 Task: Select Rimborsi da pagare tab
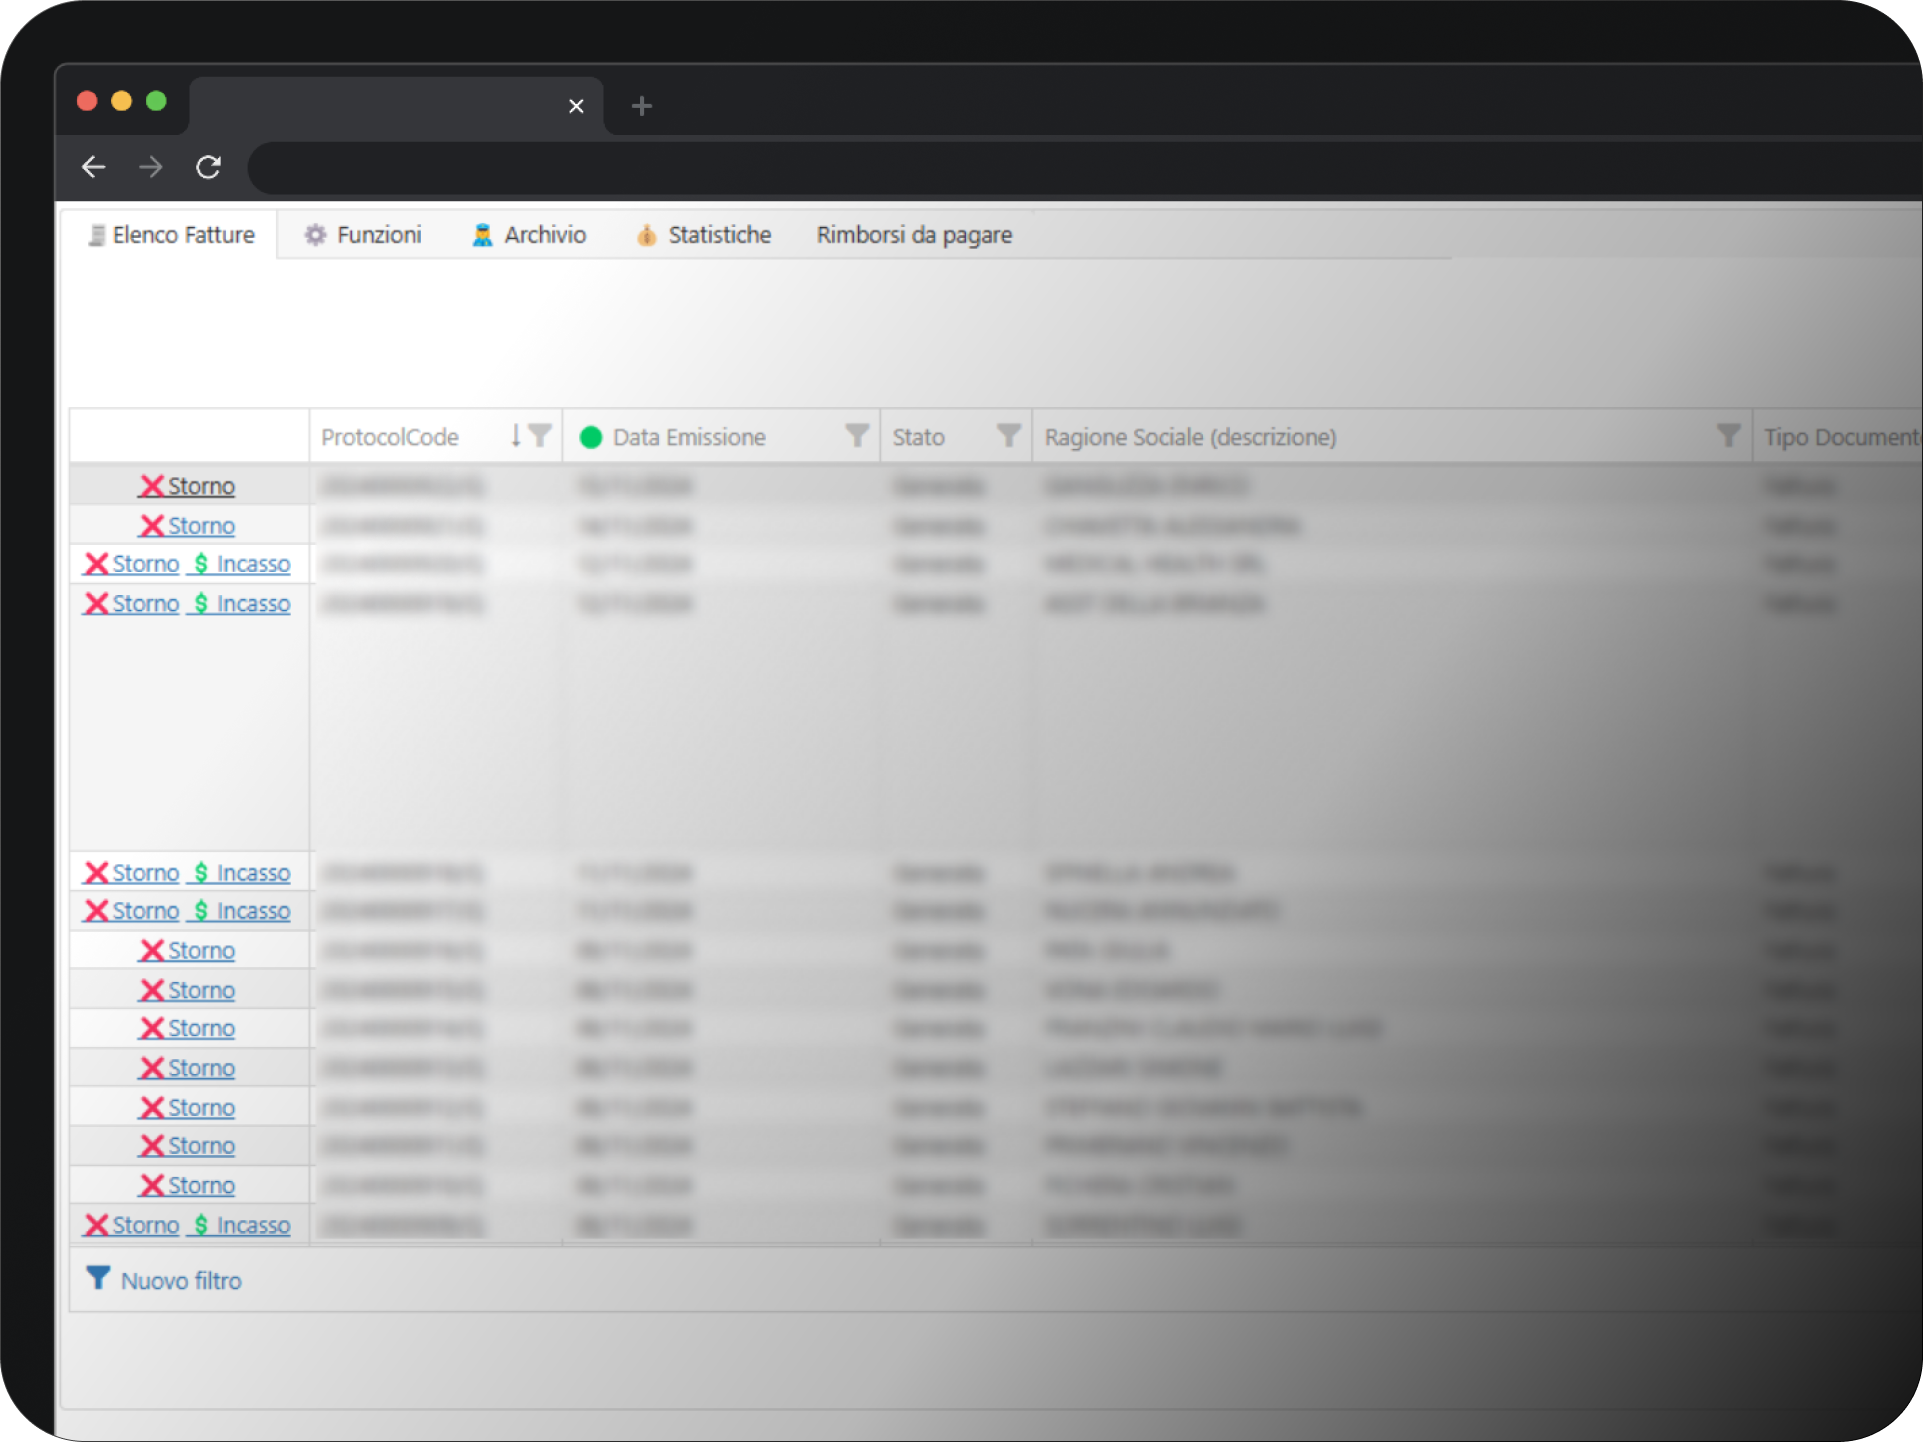pos(914,235)
